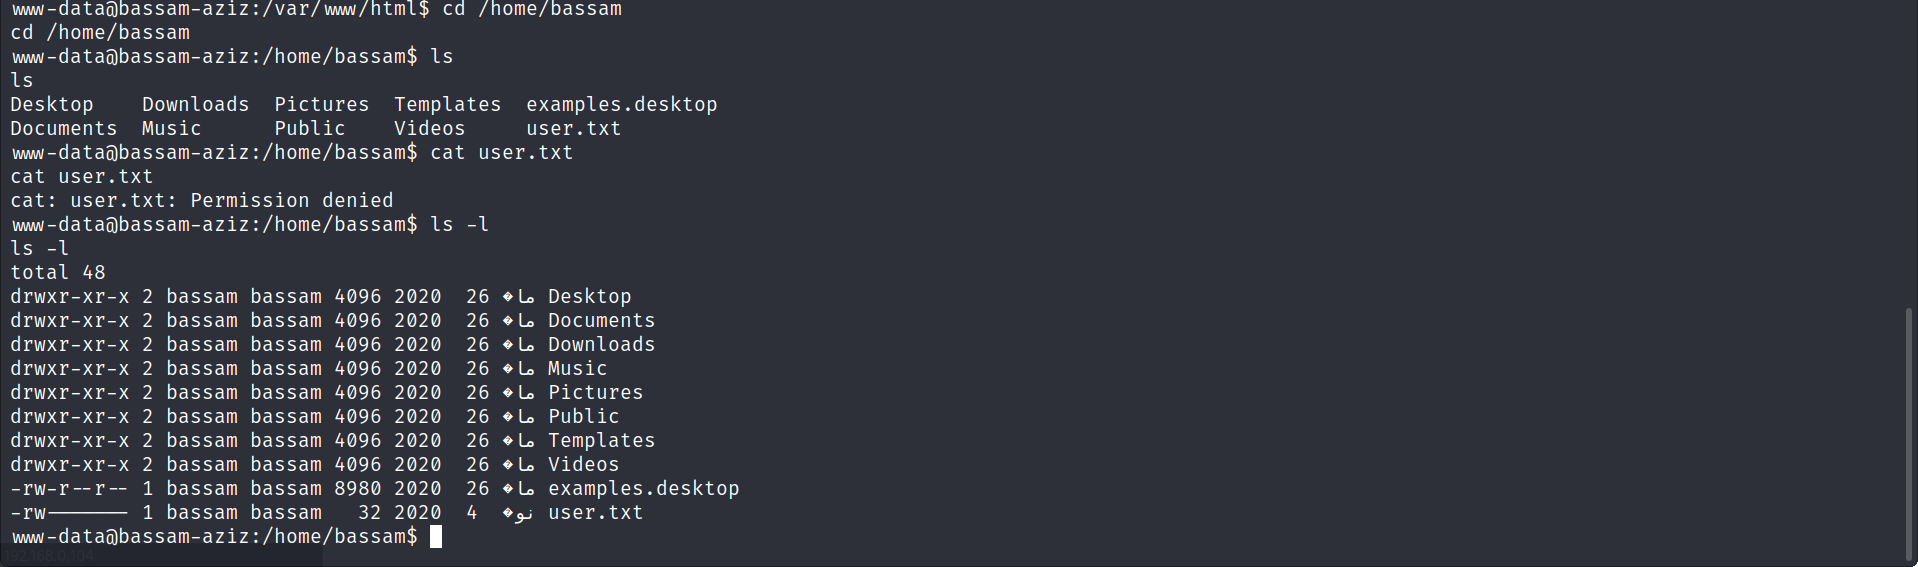
Task: Click Pictures directory name in long listing
Action: tap(595, 393)
